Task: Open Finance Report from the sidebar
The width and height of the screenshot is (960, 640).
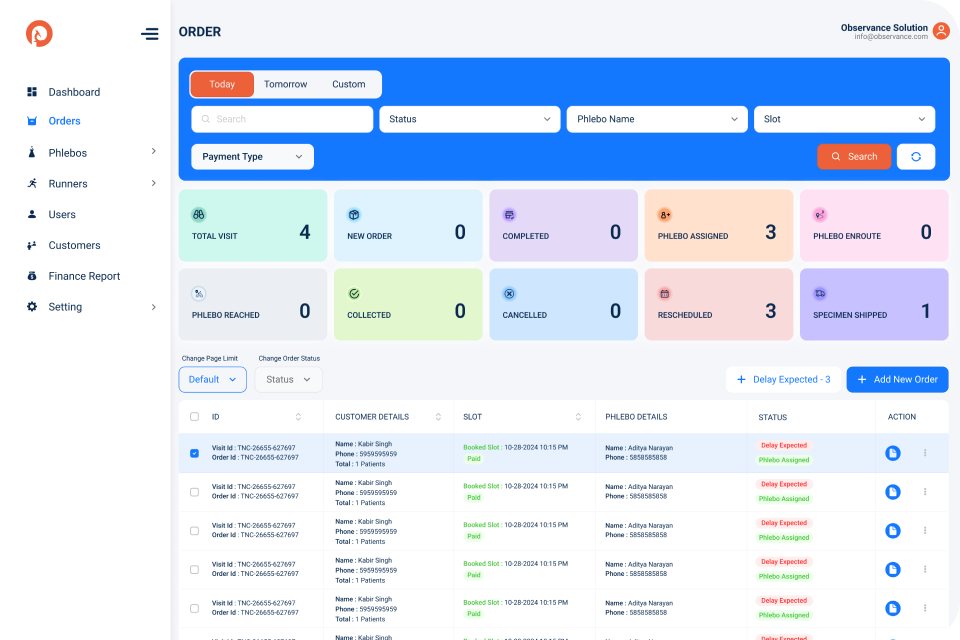Action: click(85, 276)
